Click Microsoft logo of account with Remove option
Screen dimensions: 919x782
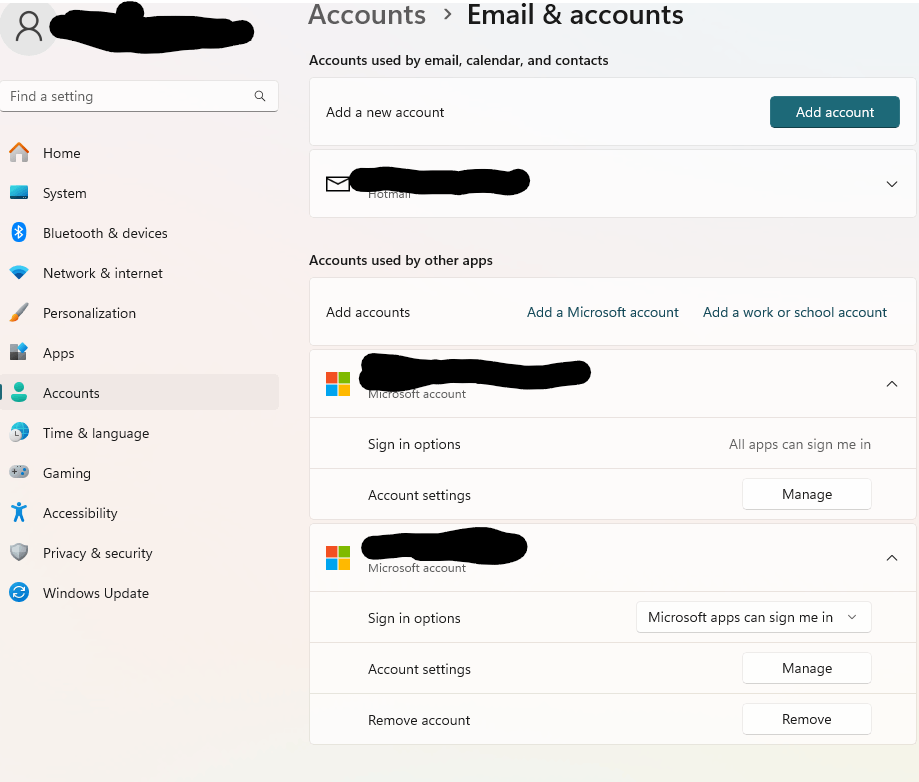pos(338,558)
